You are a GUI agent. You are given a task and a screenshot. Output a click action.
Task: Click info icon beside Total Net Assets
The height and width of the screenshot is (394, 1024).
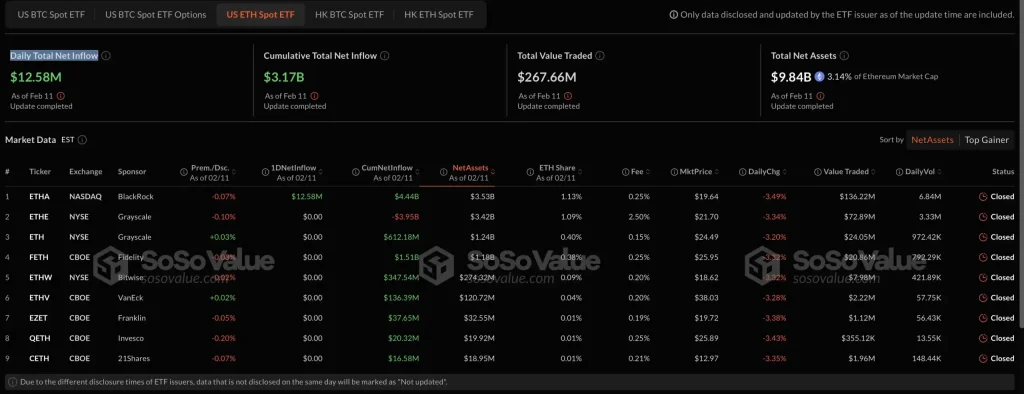[844, 56]
